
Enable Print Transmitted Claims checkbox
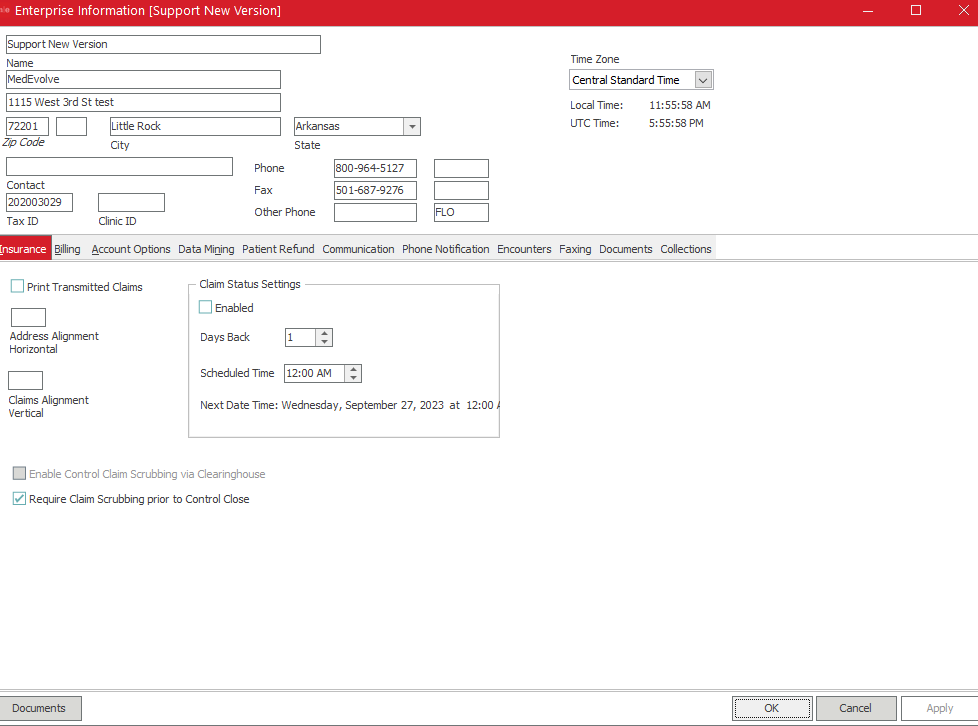click(x=17, y=287)
